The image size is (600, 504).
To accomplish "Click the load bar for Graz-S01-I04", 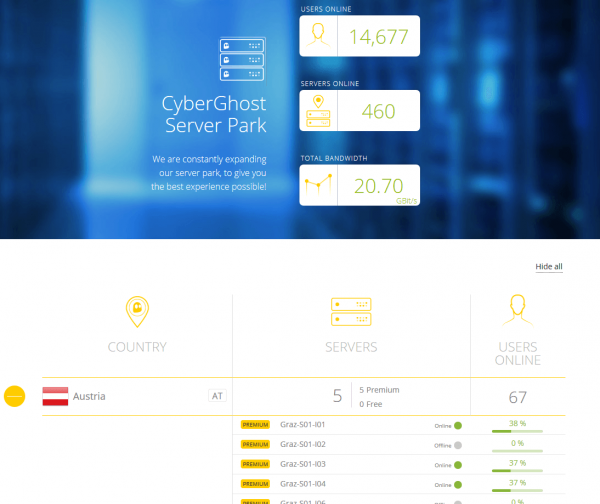I will click(517, 491).
